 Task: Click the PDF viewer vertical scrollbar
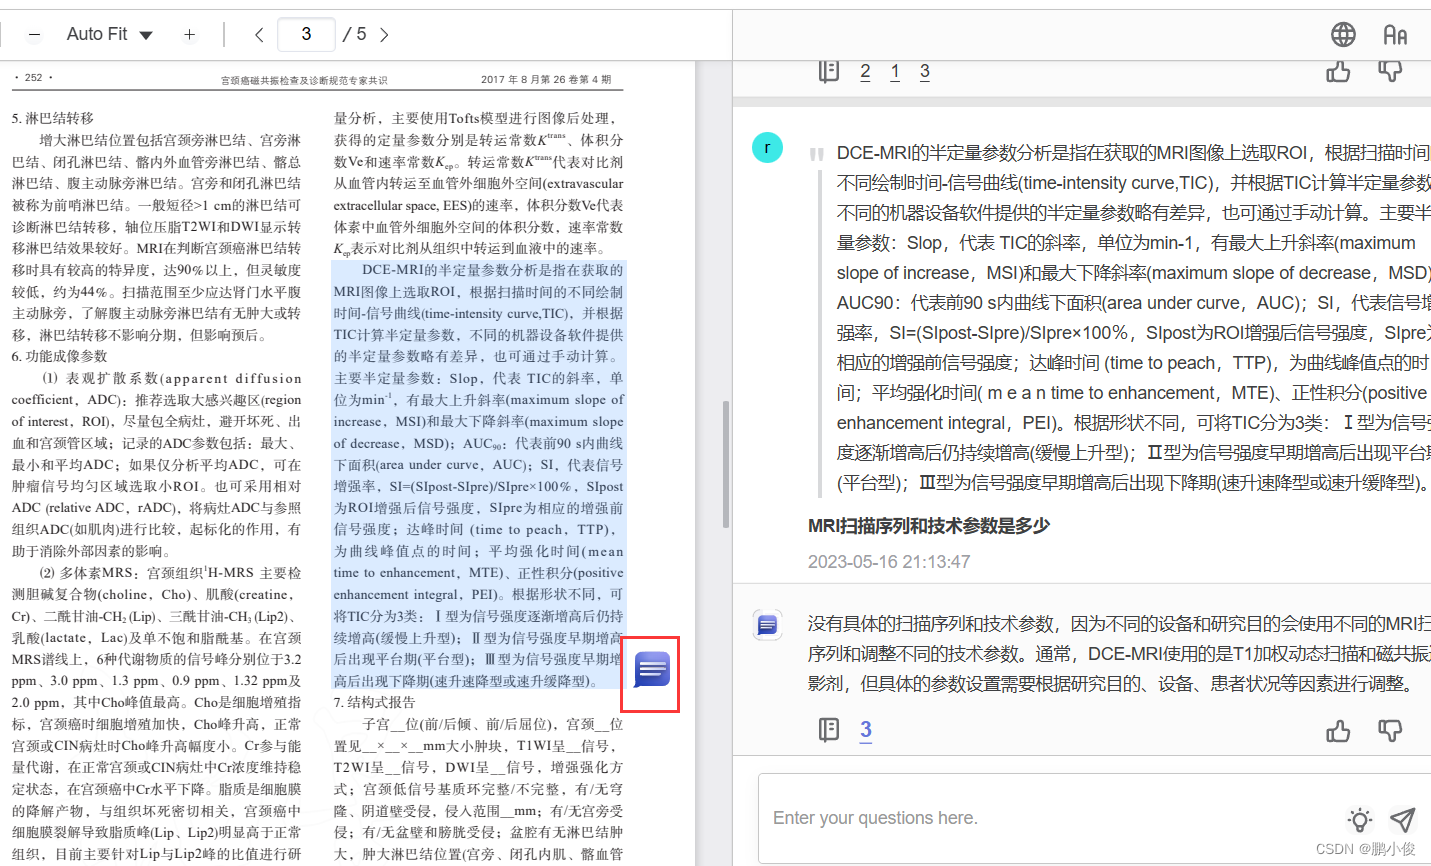point(726,463)
